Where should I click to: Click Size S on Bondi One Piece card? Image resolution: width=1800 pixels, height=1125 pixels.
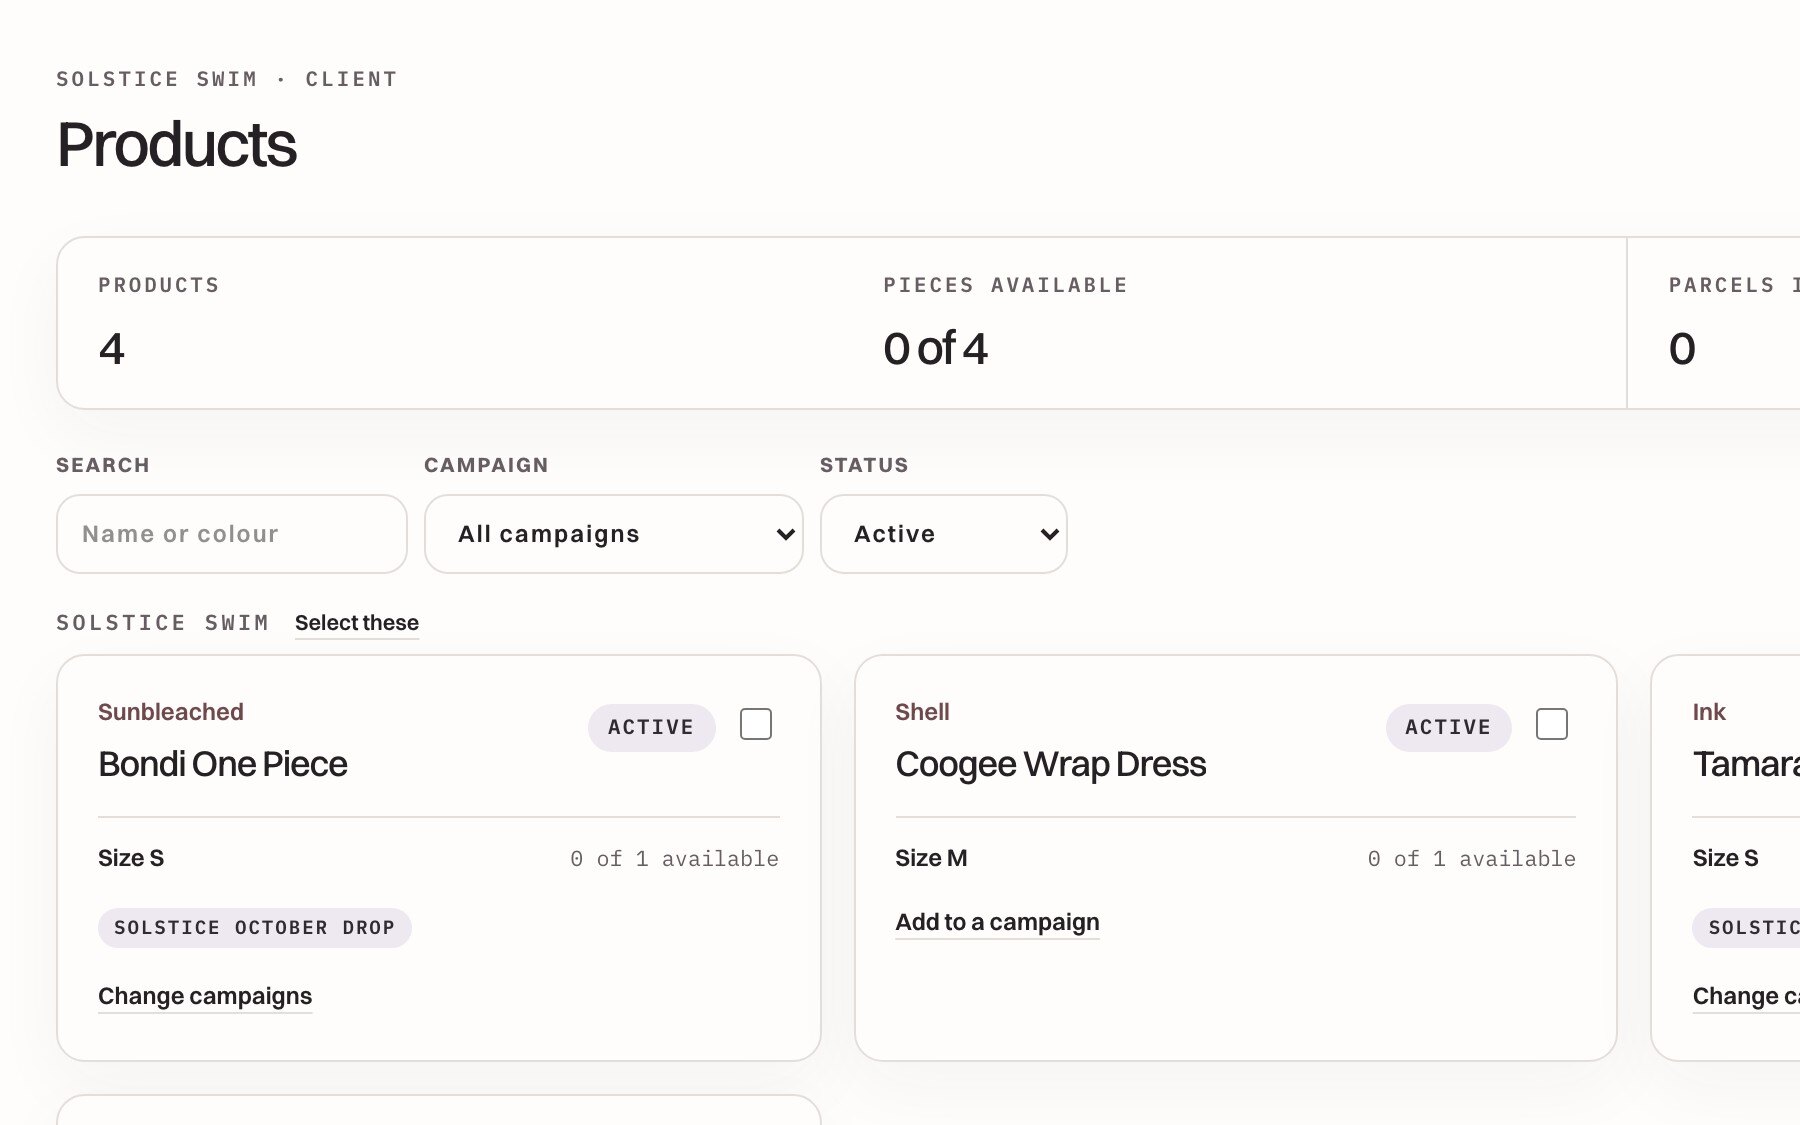131,858
